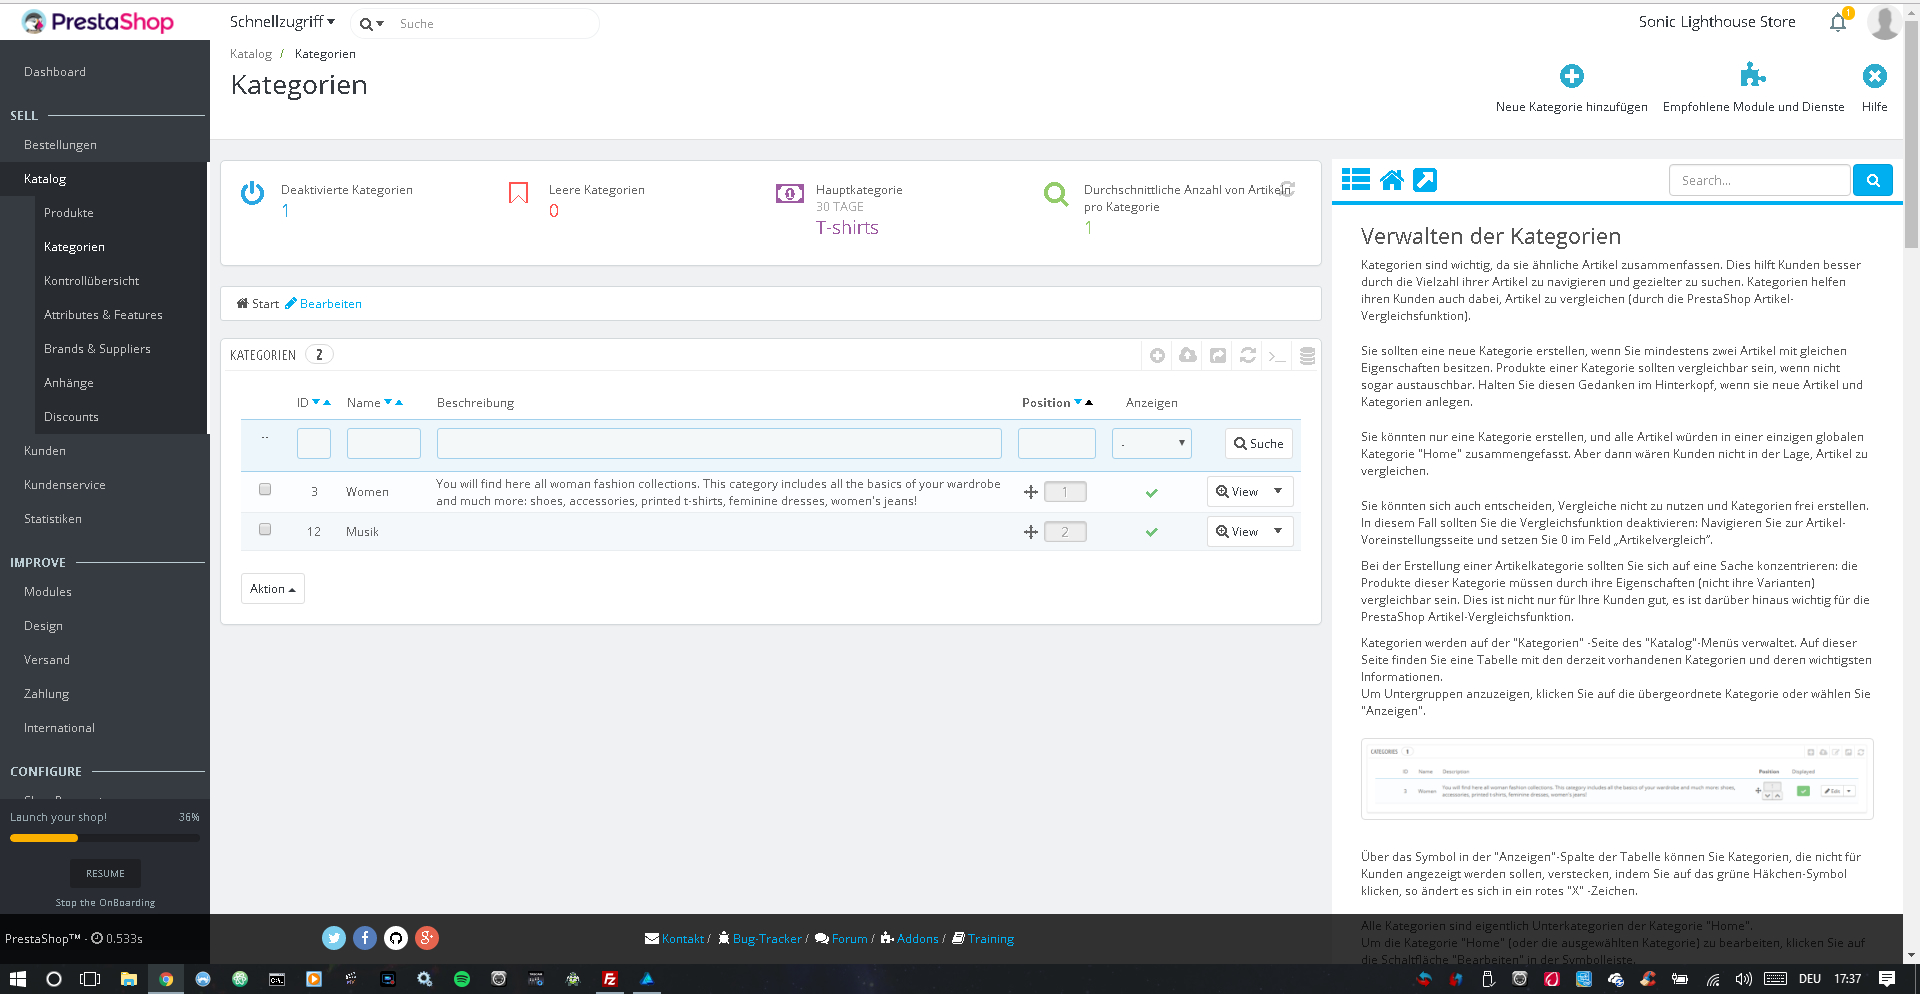Open Attributes & Features submenu item
This screenshot has width=1920, height=994.
[104, 315]
